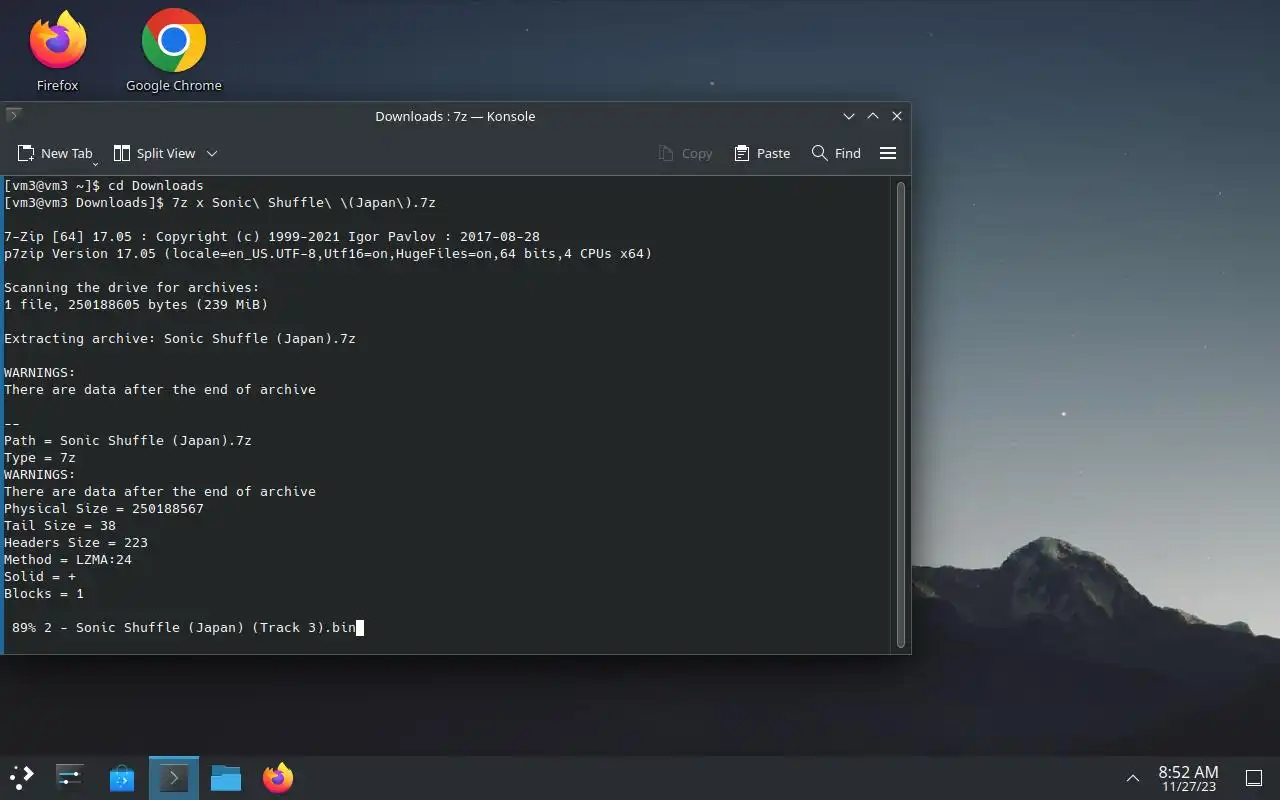Open the Konsole hamburger menu
The image size is (1280, 800).
[x=888, y=153]
